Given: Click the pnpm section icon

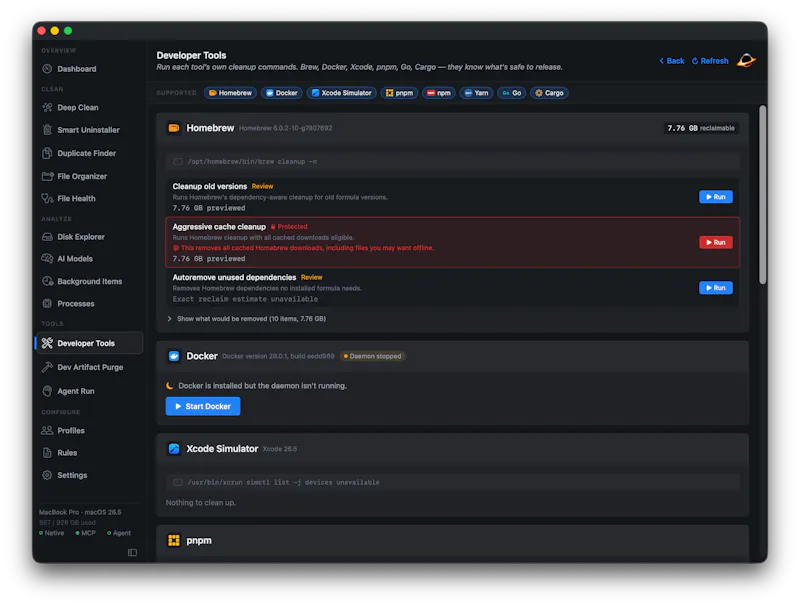Looking at the screenshot, I should [x=174, y=540].
